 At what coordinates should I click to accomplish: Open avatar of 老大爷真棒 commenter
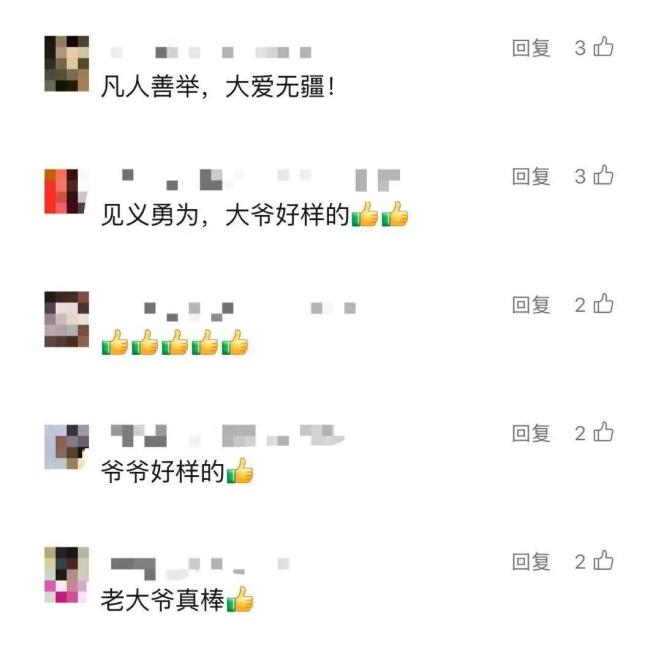pyautogui.click(x=67, y=575)
